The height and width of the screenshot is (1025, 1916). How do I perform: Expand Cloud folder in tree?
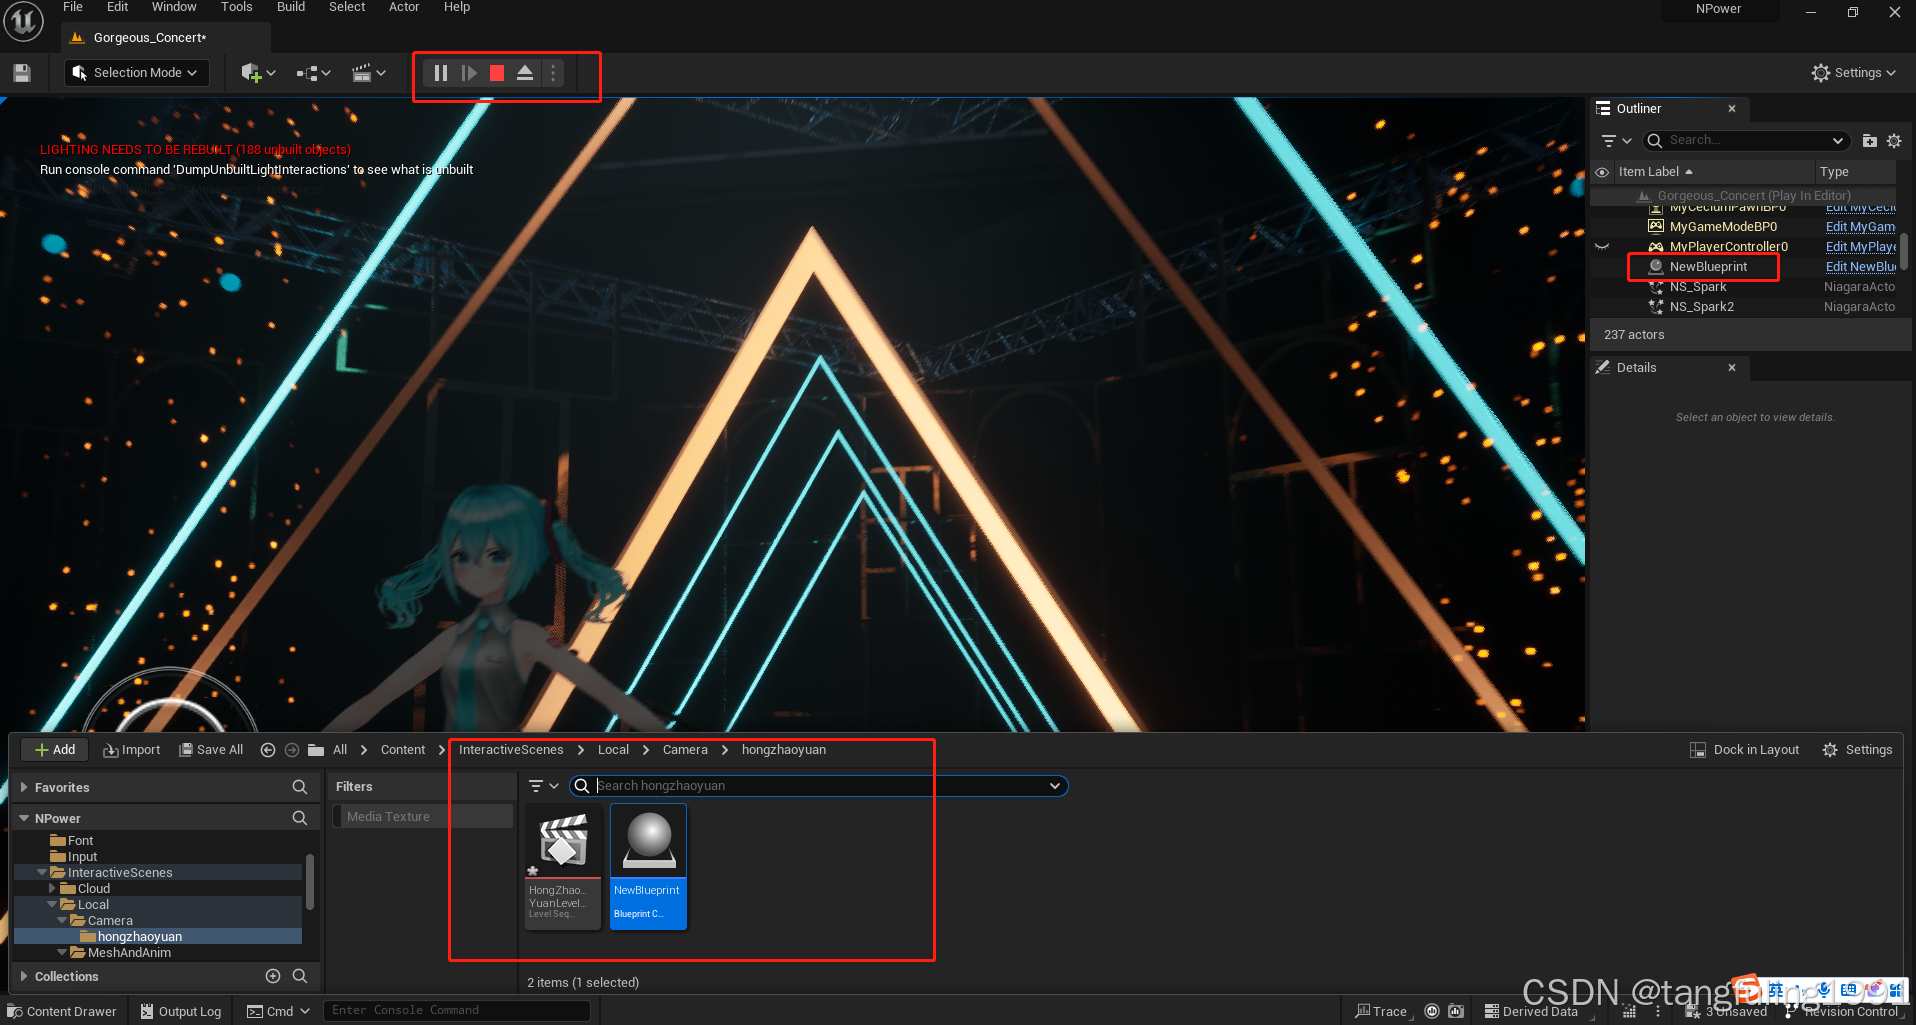point(52,889)
